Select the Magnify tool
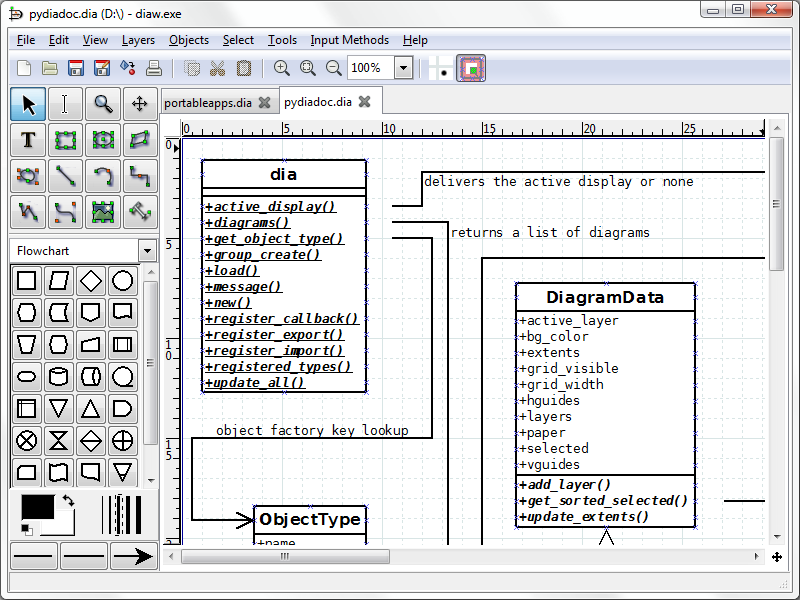The width and height of the screenshot is (800, 600). click(x=102, y=103)
